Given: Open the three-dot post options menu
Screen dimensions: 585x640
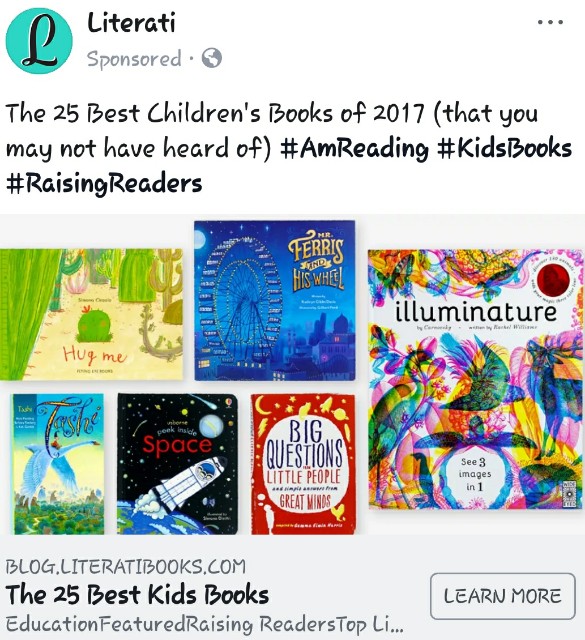Looking at the screenshot, I should click(550, 22).
